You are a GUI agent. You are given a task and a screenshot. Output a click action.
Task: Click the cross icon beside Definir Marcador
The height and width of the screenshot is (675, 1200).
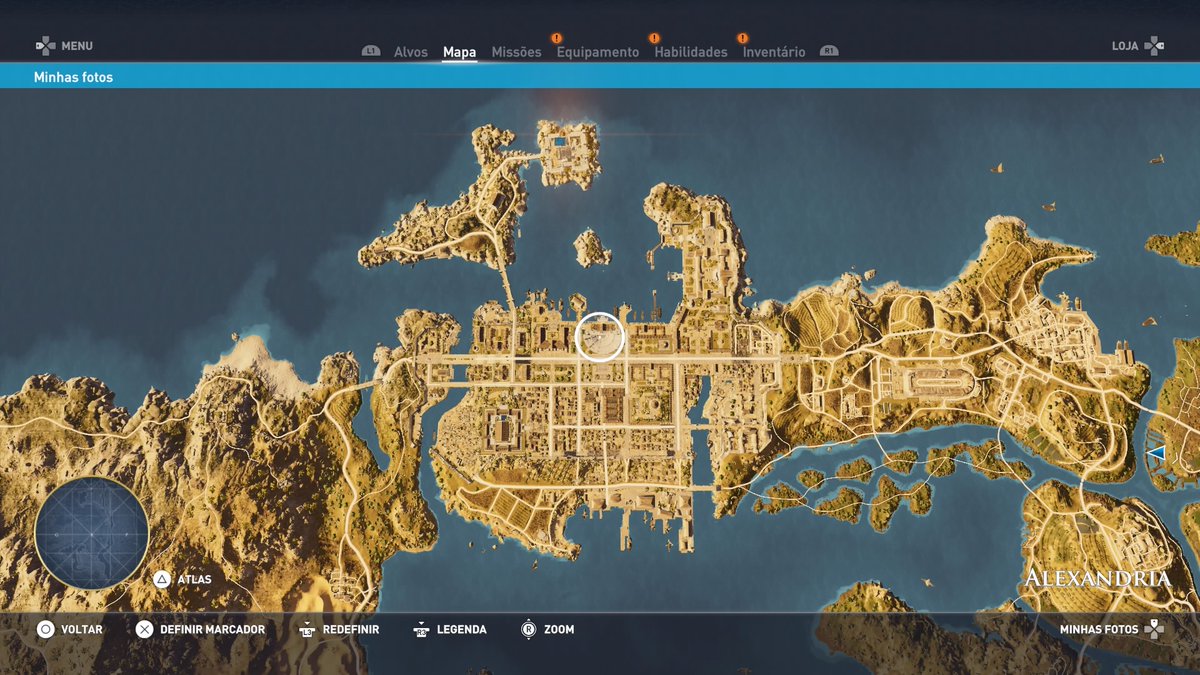(144, 630)
